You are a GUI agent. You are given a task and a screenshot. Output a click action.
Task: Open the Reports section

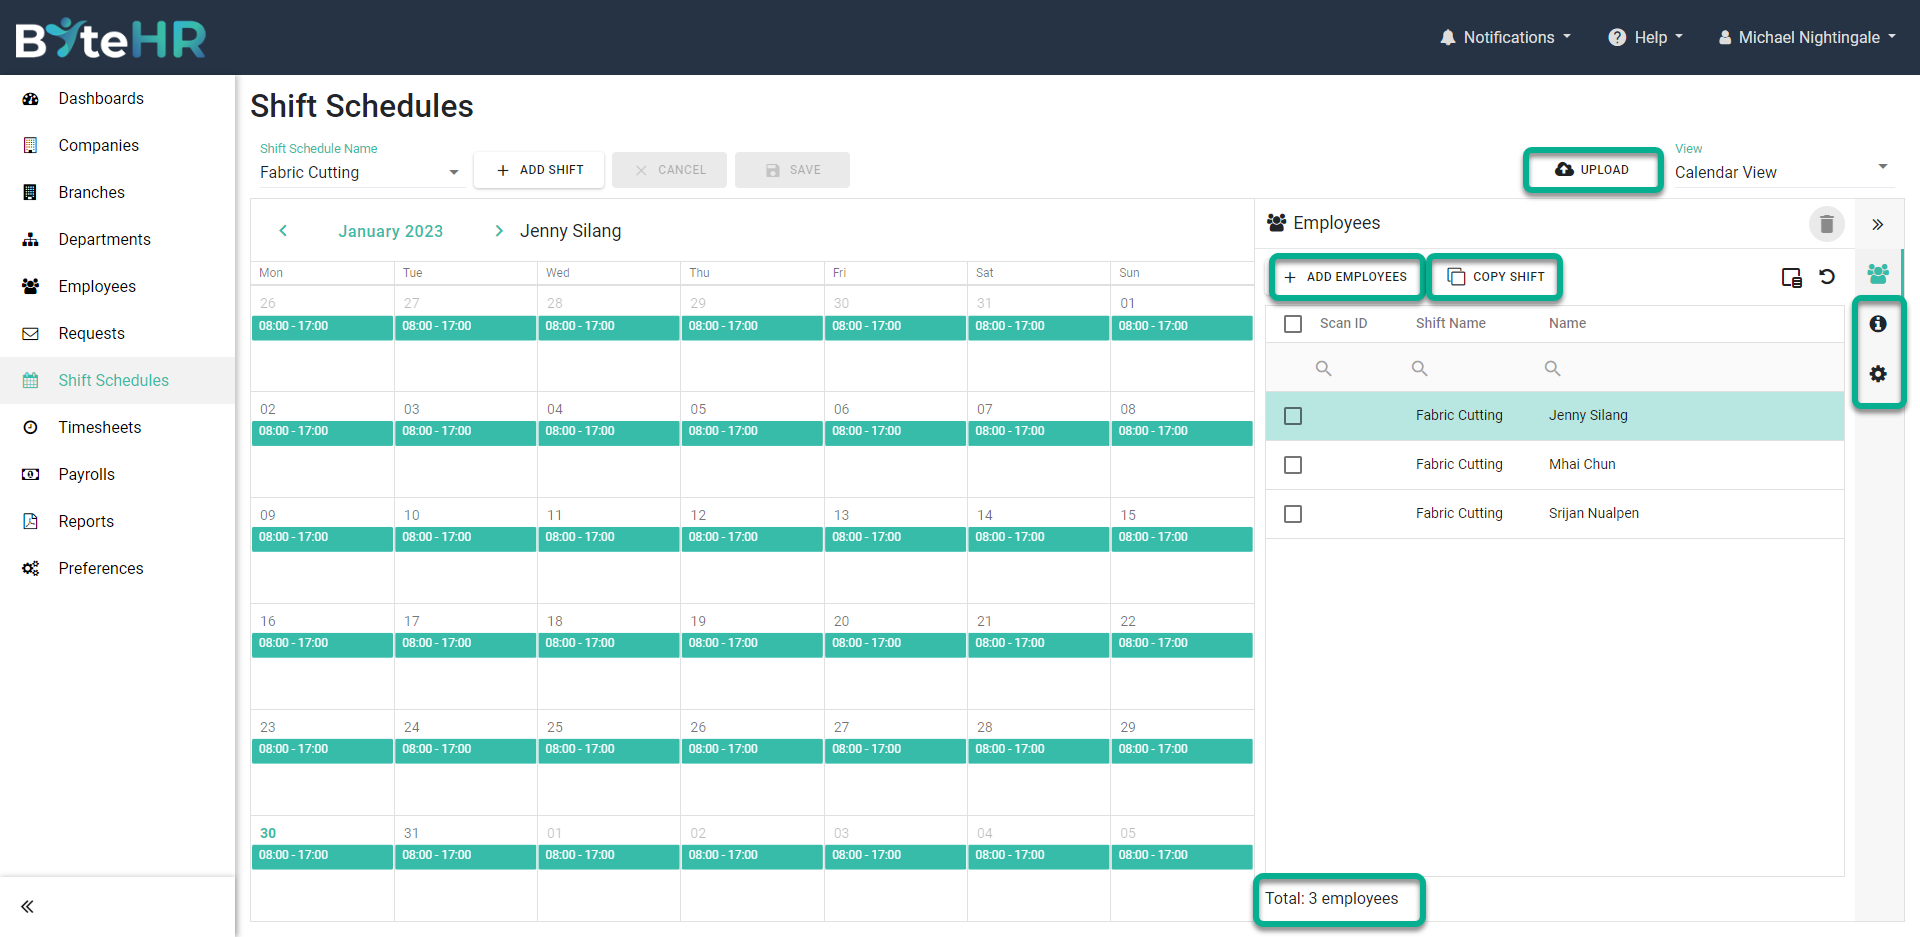coord(86,522)
